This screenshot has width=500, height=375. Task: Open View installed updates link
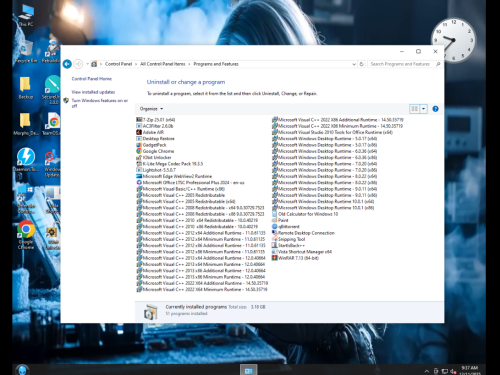pos(93,92)
